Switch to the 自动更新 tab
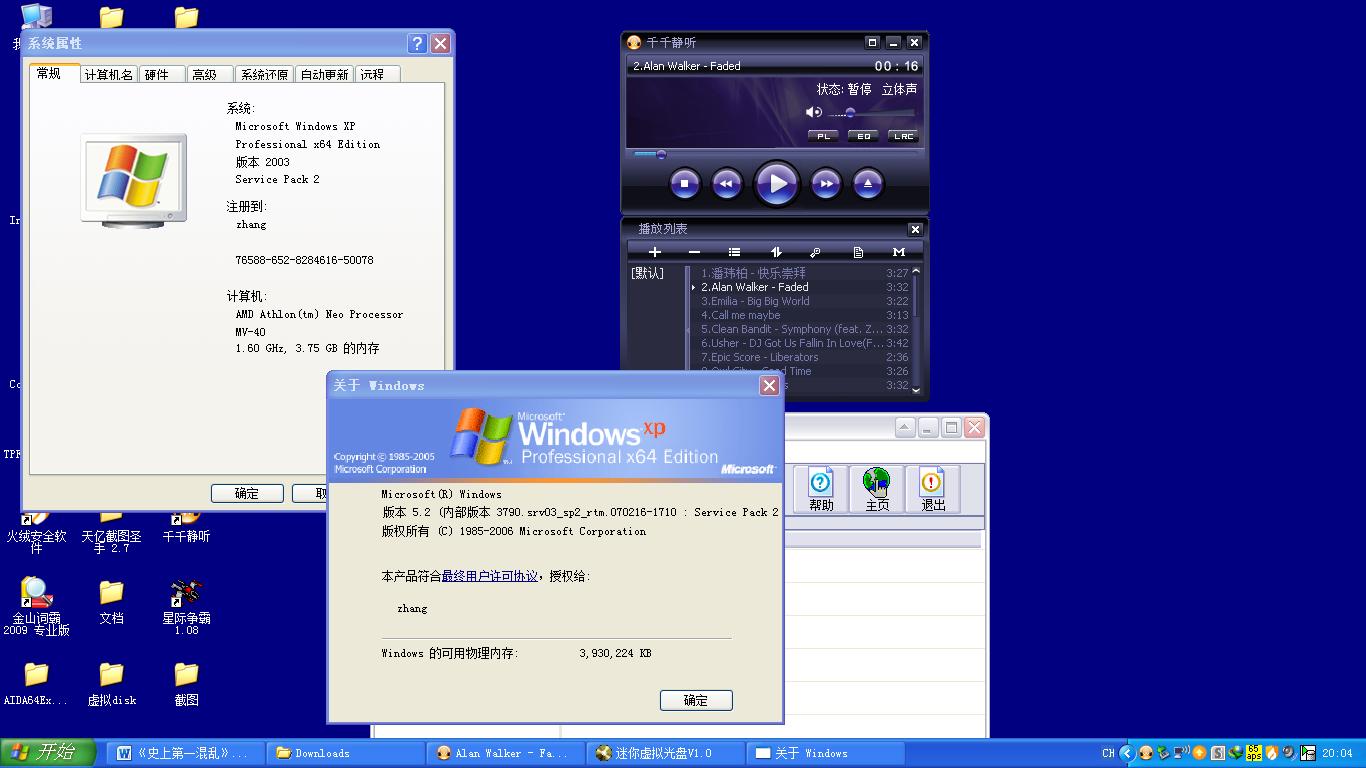Viewport: 1366px width, 768px height. tap(324, 73)
